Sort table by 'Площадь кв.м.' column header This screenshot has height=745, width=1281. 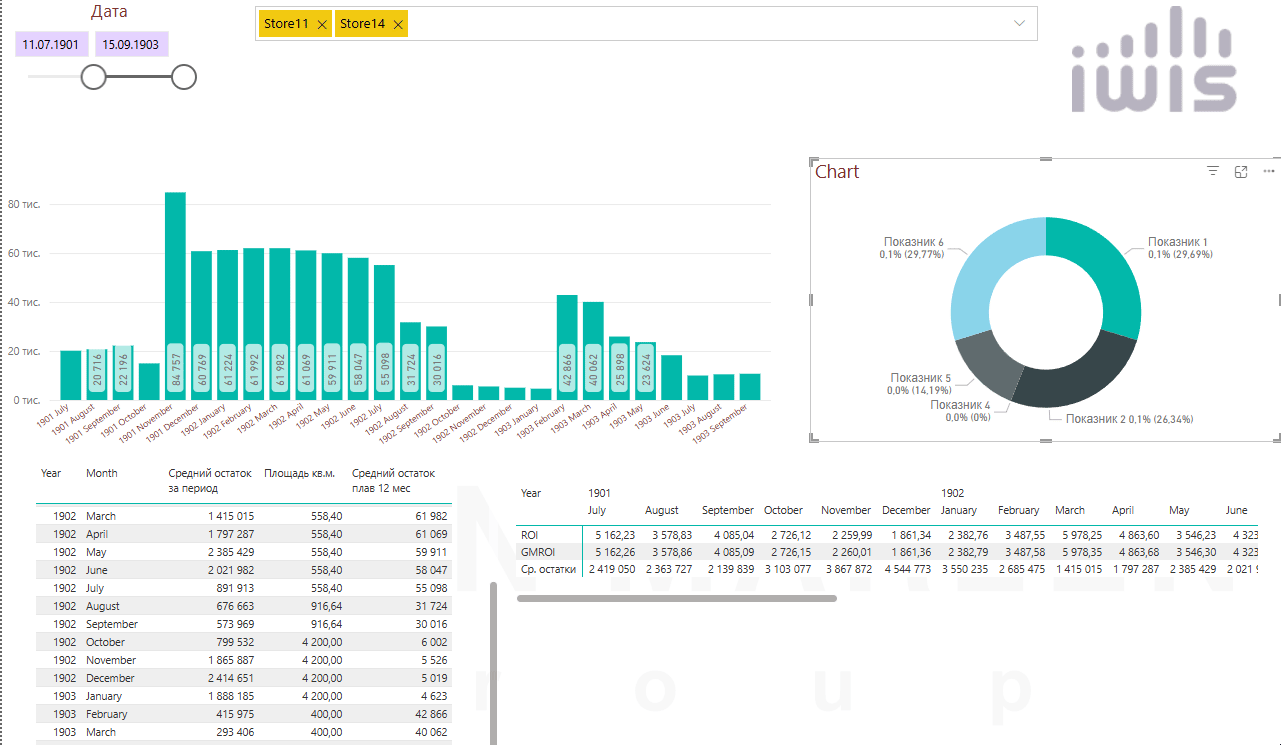pyautogui.click(x=299, y=473)
